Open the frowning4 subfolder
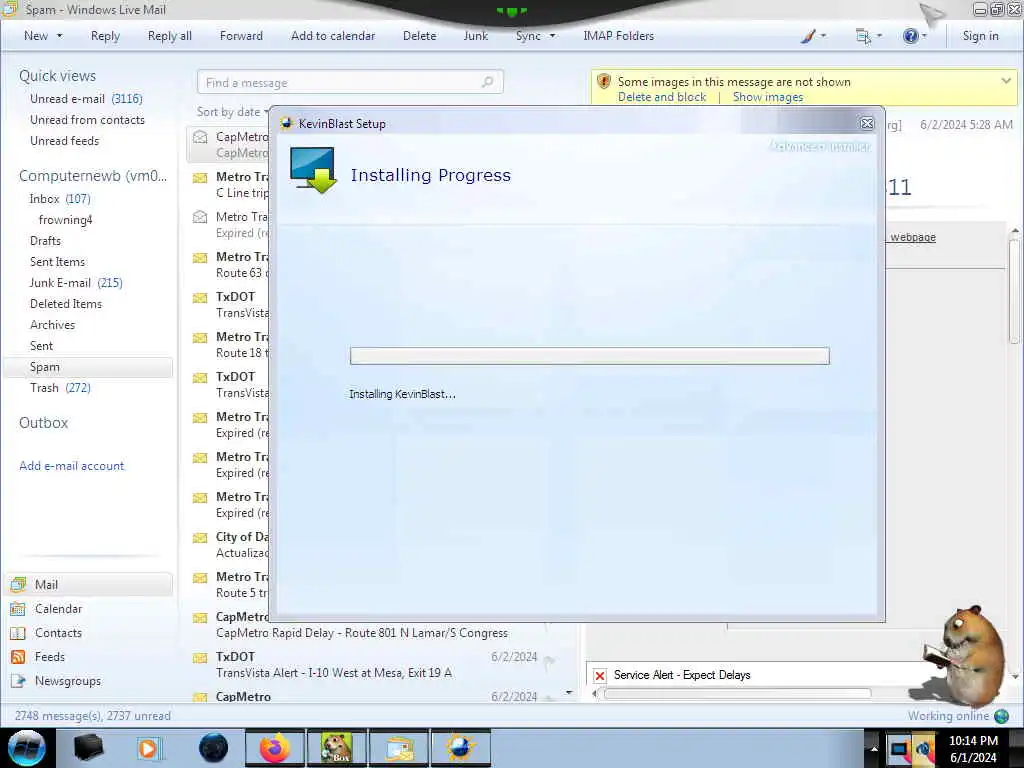The width and height of the screenshot is (1024, 768). point(65,219)
